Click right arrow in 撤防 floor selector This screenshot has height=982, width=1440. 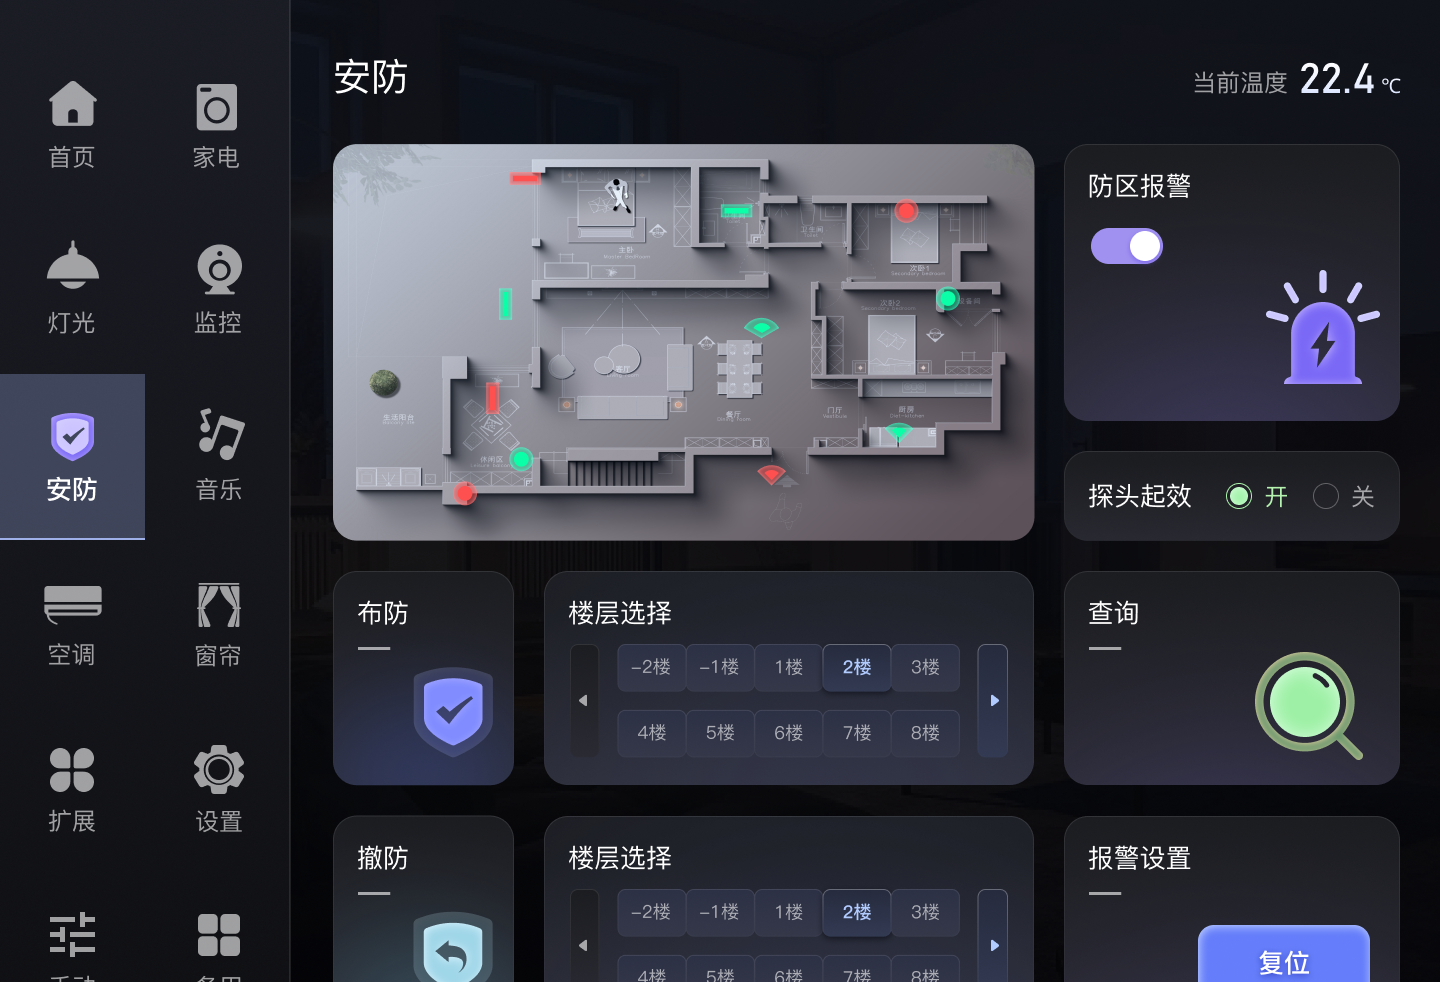993,945
